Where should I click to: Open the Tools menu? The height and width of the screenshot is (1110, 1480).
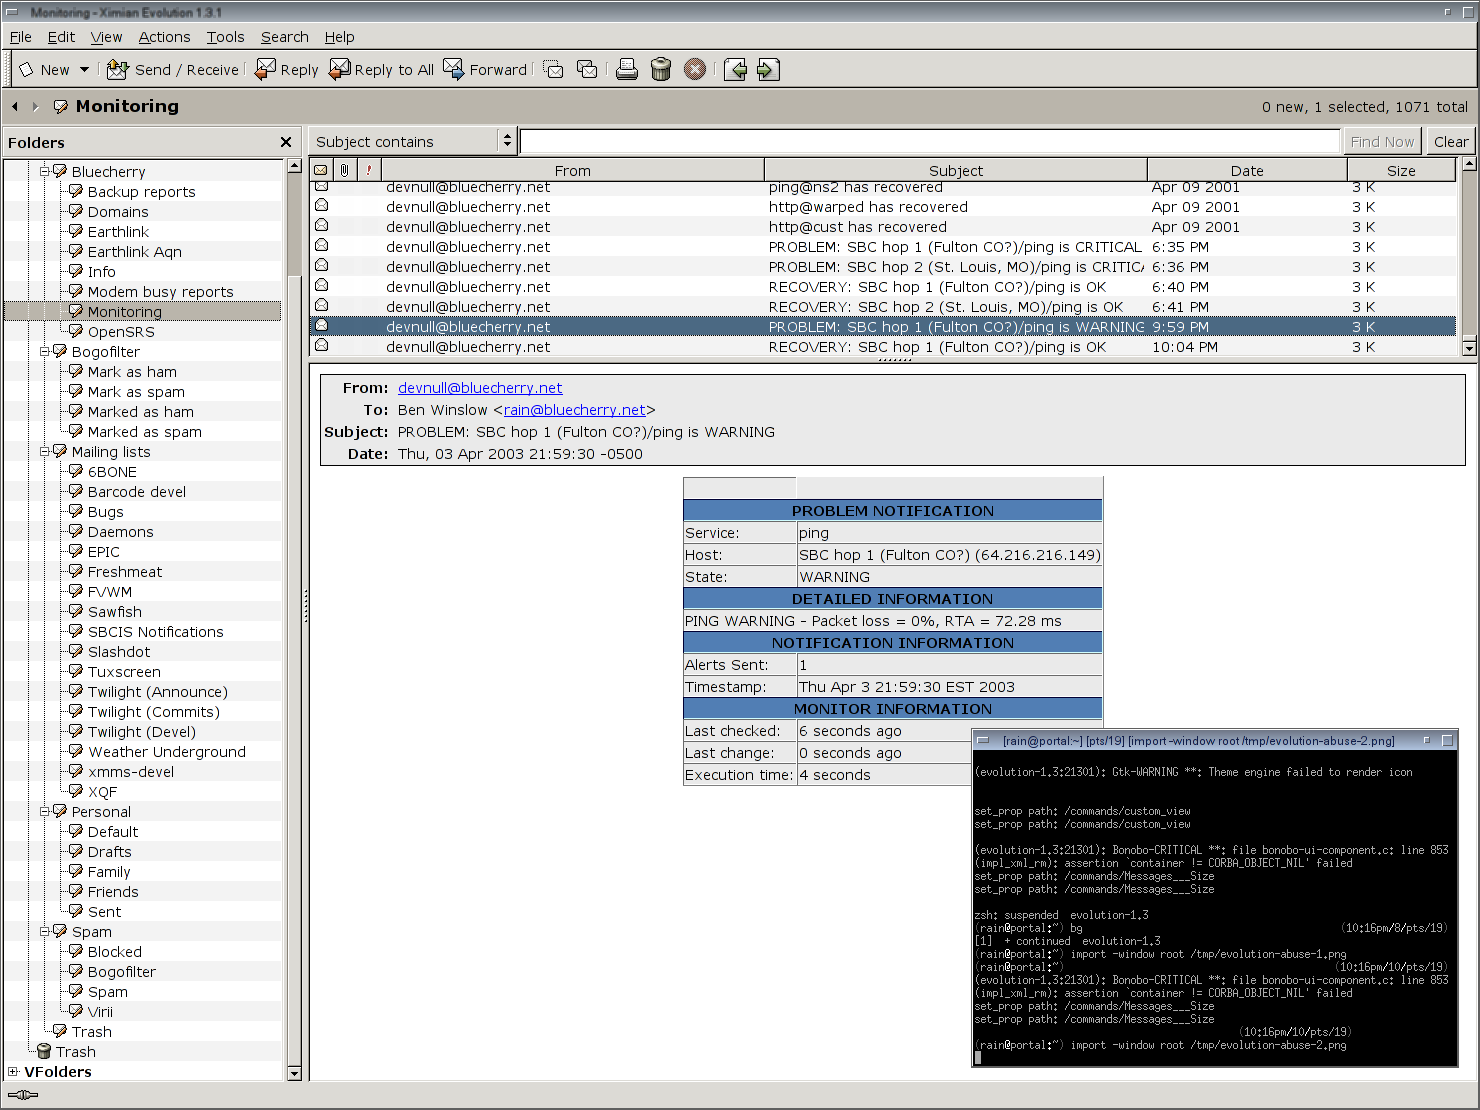[225, 37]
